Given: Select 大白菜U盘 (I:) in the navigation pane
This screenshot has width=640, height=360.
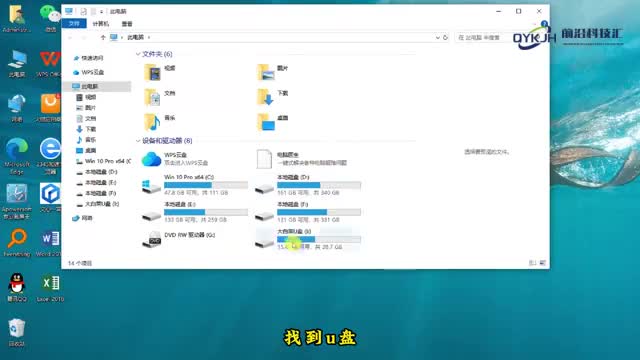Looking at the screenshot, I should [102, 204].
